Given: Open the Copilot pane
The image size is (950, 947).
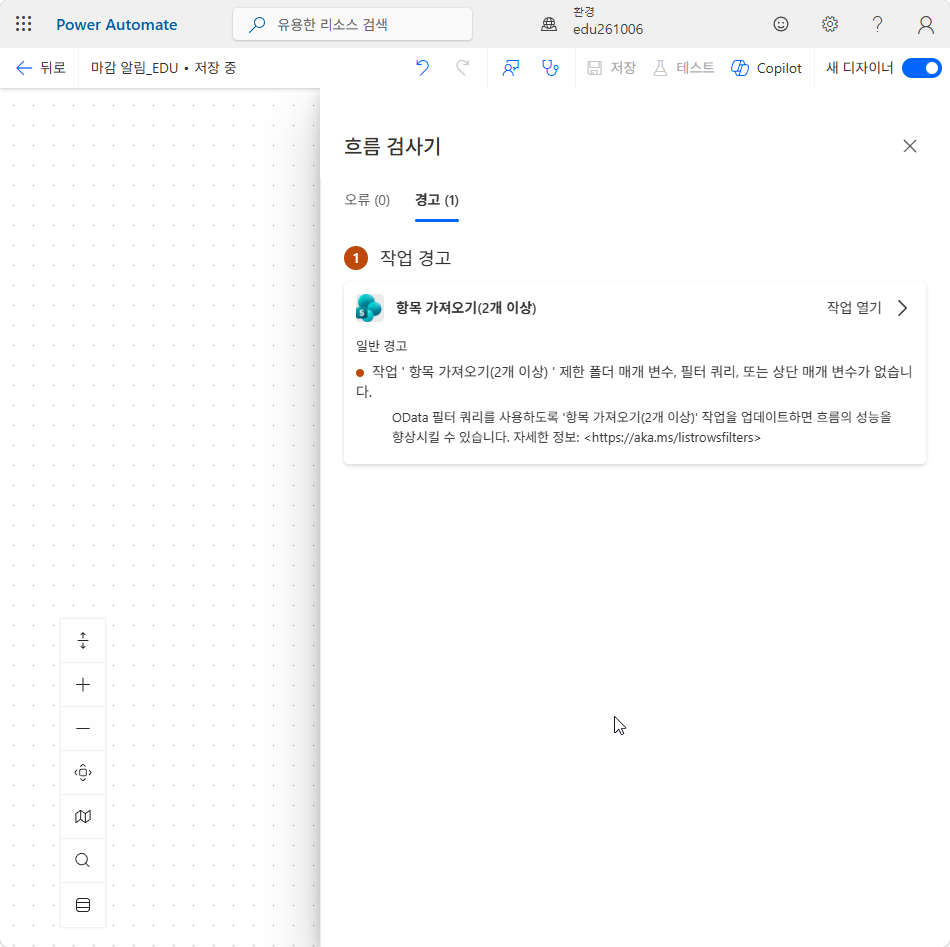Looking at the screenshot, I should point(766,68).
